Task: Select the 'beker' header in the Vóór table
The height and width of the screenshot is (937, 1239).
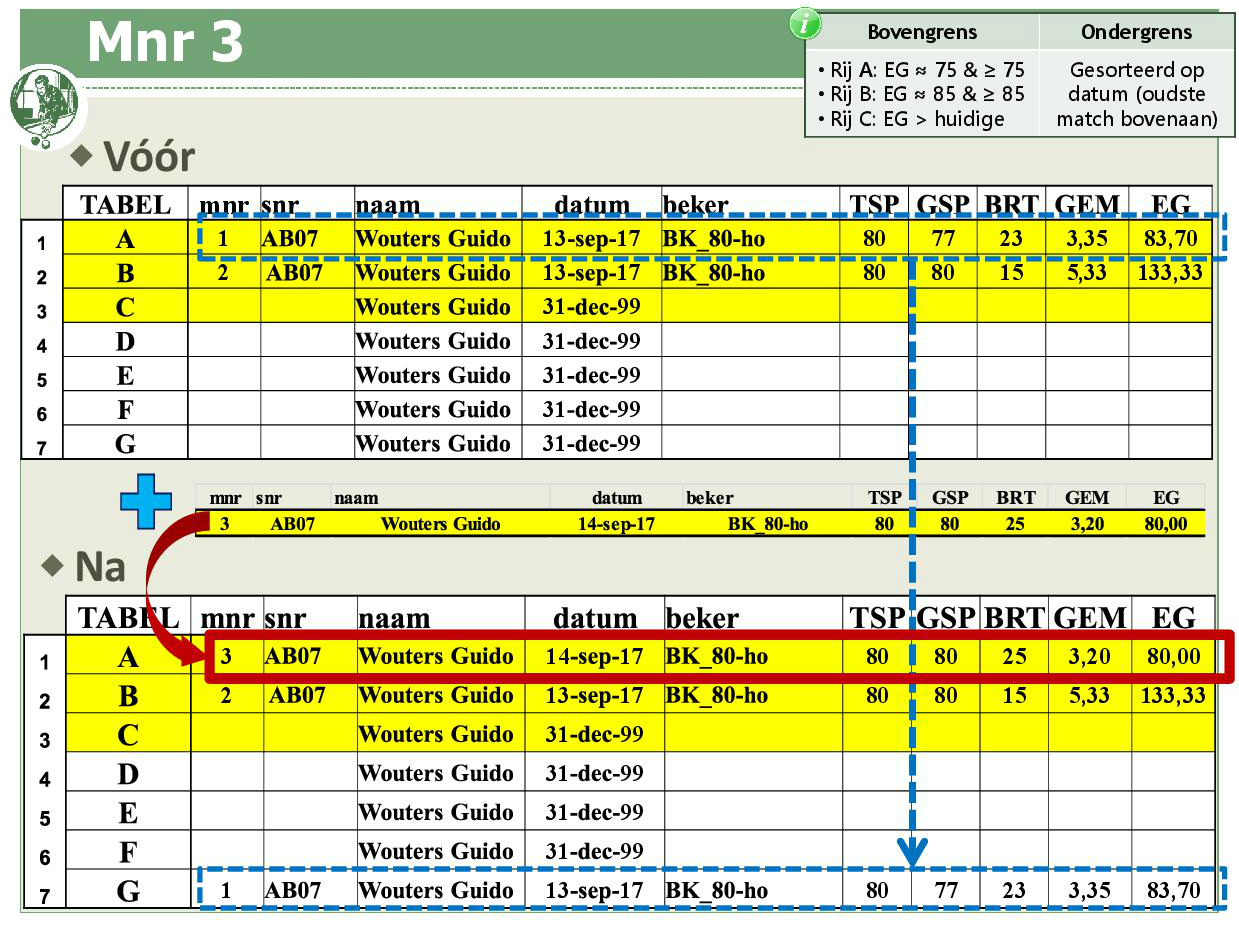Action: 696,205
